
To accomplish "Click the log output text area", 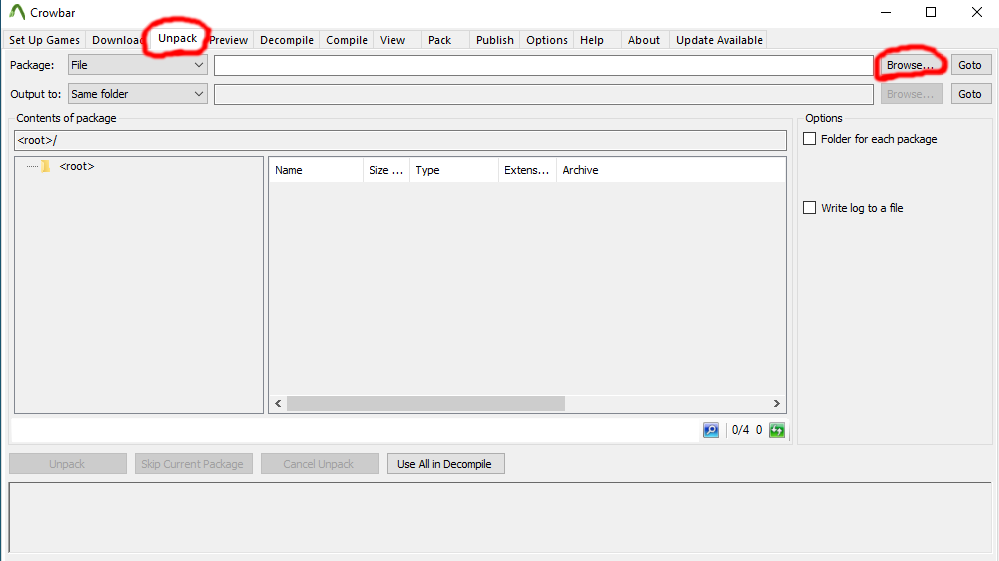I will tap(500, 517).
